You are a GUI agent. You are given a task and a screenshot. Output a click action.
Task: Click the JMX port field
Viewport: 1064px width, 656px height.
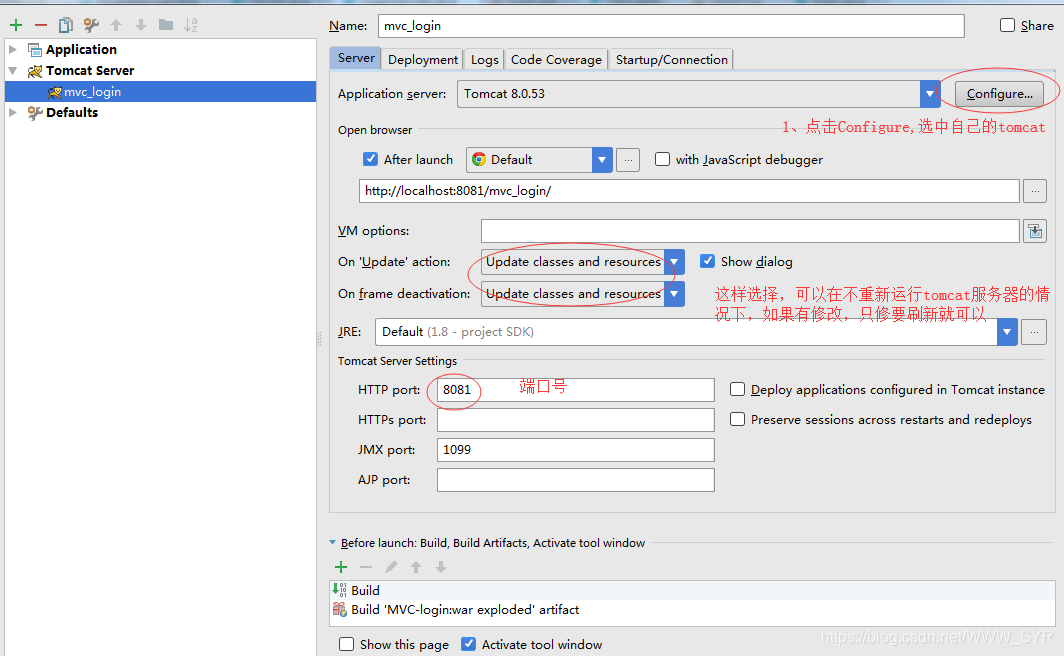(x=575, y=449)
